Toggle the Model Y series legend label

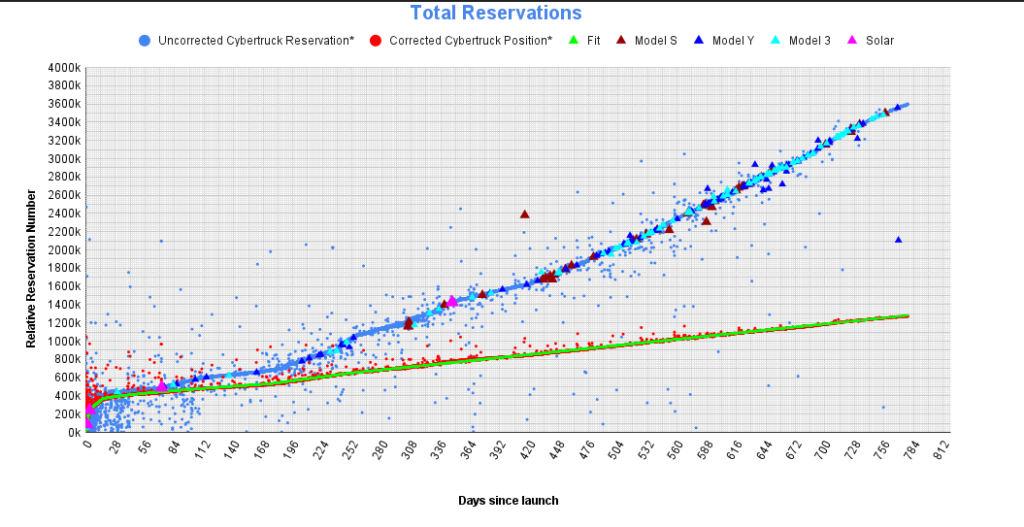733,40
